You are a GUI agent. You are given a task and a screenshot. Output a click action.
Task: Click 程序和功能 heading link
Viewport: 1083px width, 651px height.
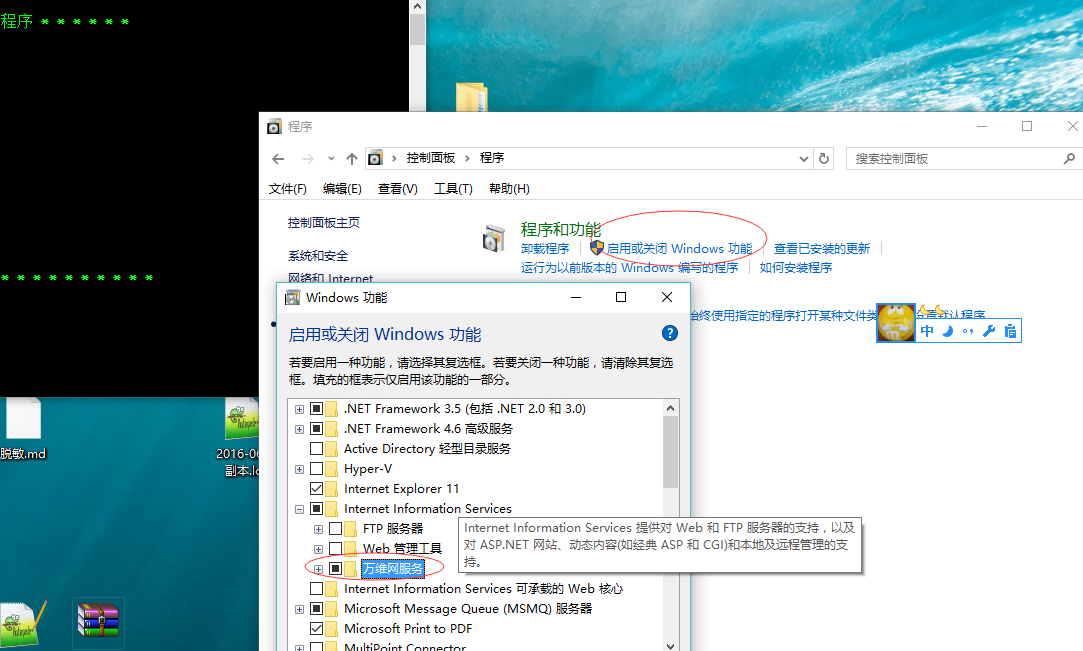pos(561,229)
